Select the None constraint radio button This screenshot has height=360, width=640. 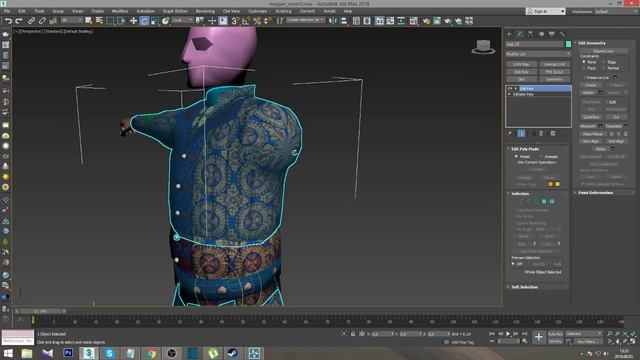[584, 62]
